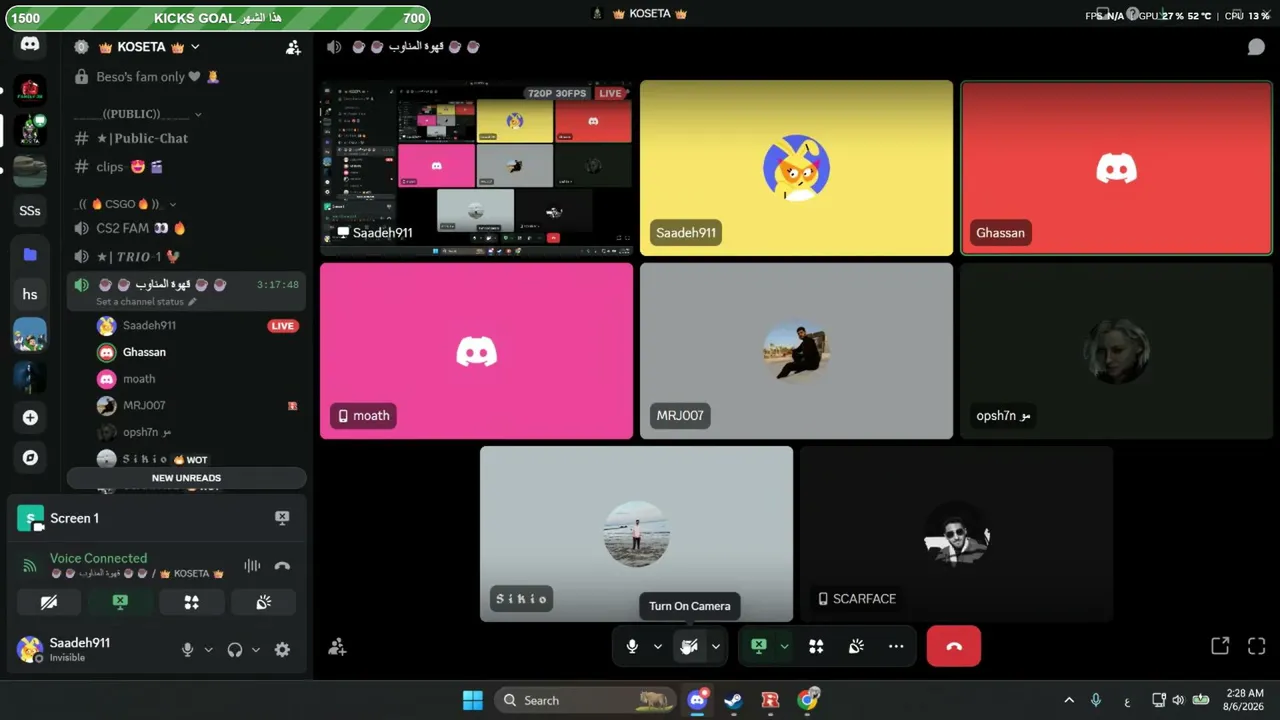1280x720 pixels.
Task: Click the Voice Connected status link
Action: [x=98, y=558]
